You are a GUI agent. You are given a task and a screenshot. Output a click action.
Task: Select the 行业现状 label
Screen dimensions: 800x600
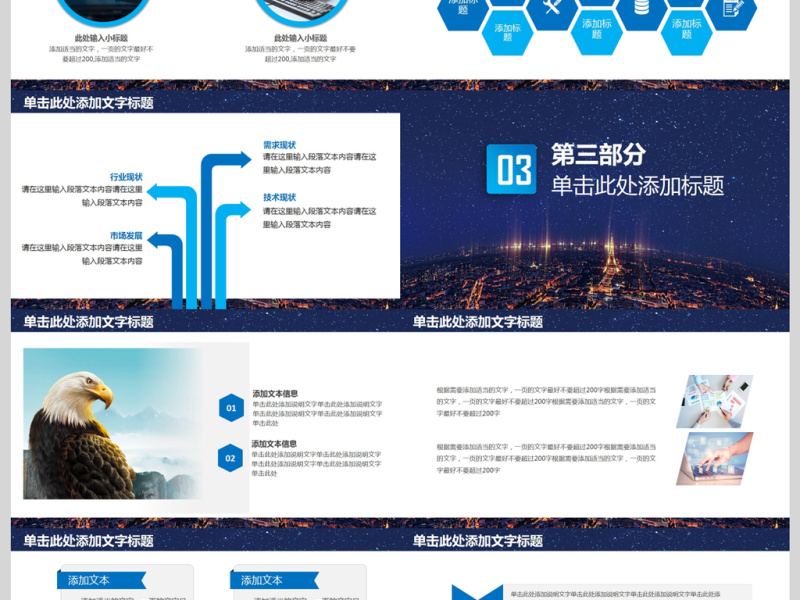(127, 176)
